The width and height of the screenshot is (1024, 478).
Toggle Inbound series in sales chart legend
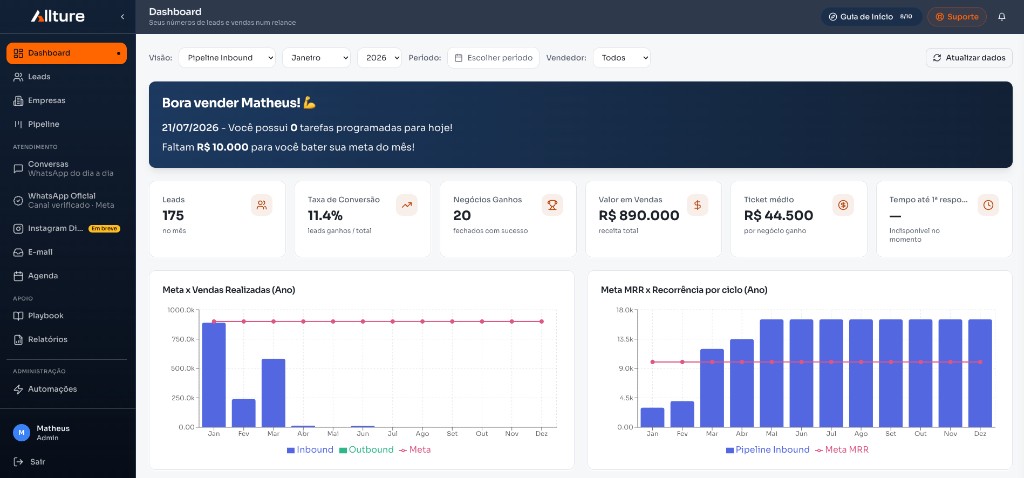click(310, 450)
